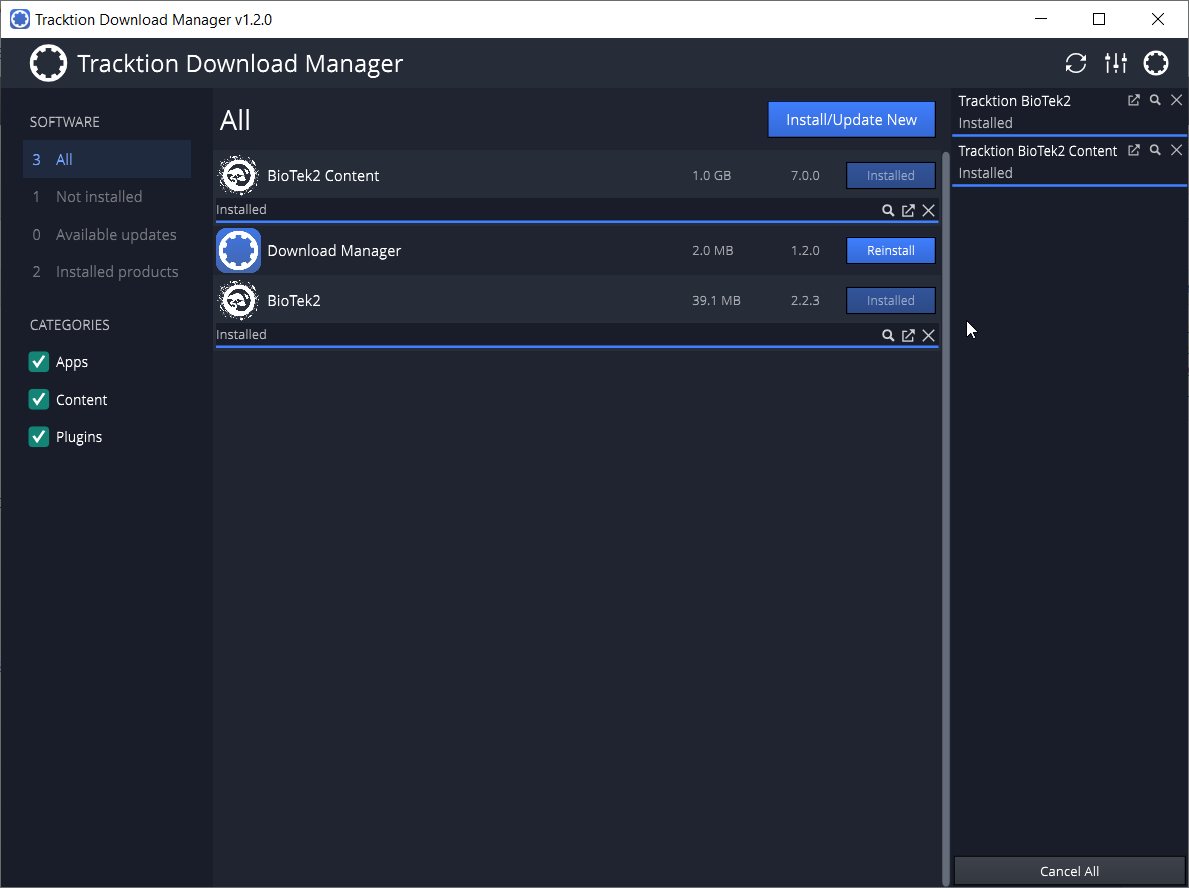Click open-external icon under BioTek2 Content row

908,210
